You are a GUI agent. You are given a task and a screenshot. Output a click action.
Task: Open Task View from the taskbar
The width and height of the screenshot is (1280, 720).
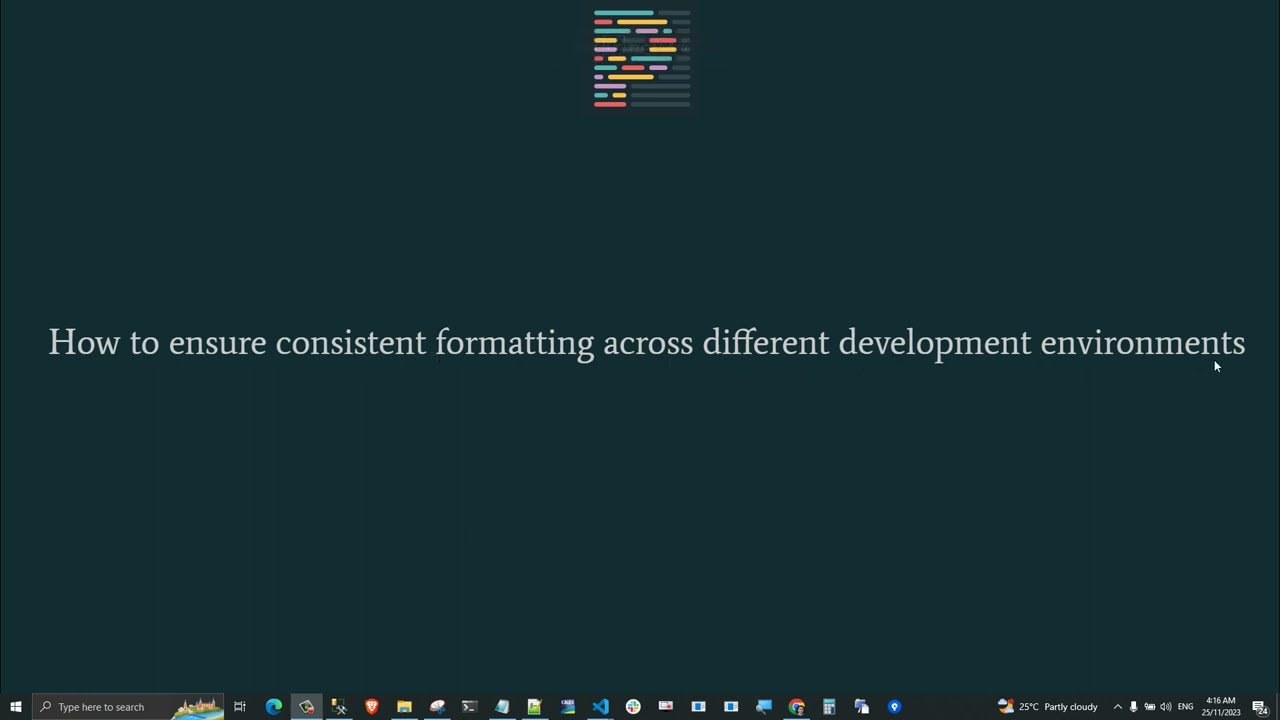[240, 707]
